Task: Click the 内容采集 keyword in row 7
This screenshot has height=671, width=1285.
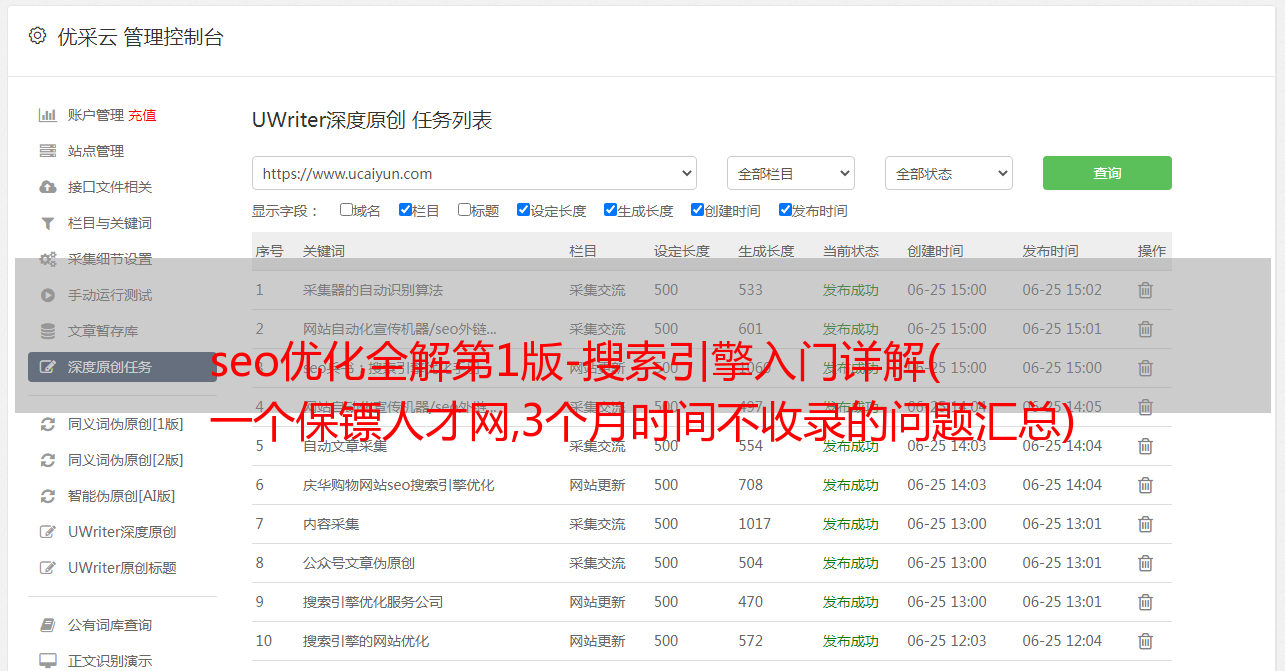Action: (331, 524)
